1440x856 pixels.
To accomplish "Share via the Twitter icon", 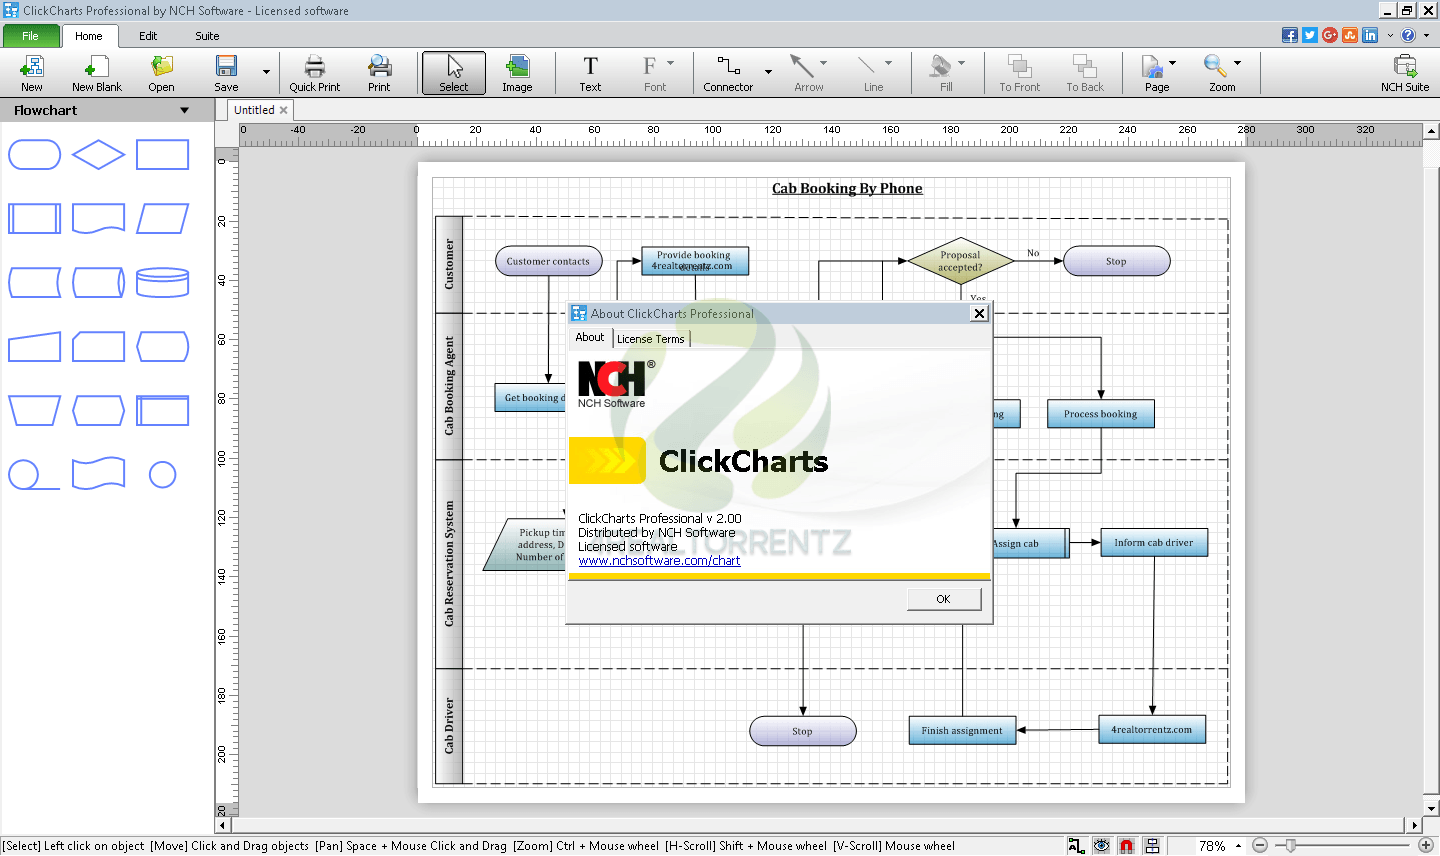I will (1310, 35).
